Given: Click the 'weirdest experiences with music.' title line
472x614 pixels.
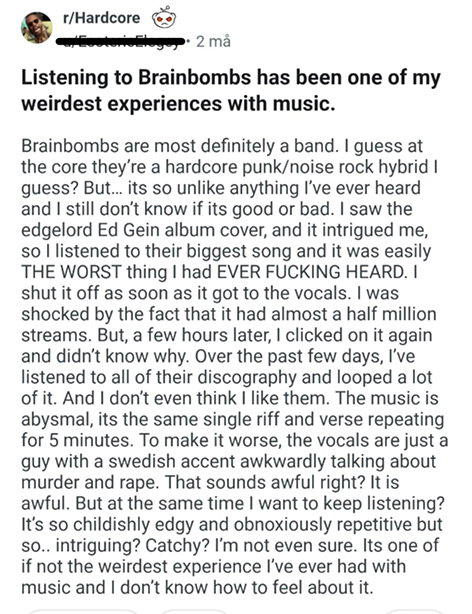Looking at the screenshot, I should click(178, 103).
